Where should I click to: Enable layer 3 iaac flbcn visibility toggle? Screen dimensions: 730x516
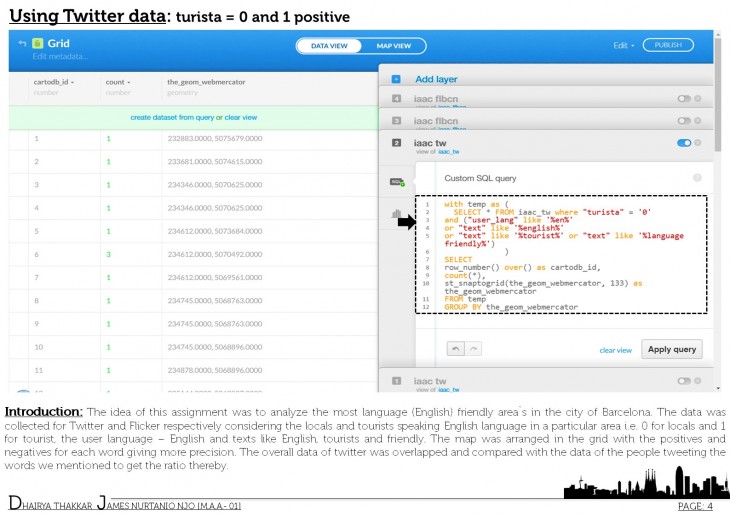coord(684,122)
